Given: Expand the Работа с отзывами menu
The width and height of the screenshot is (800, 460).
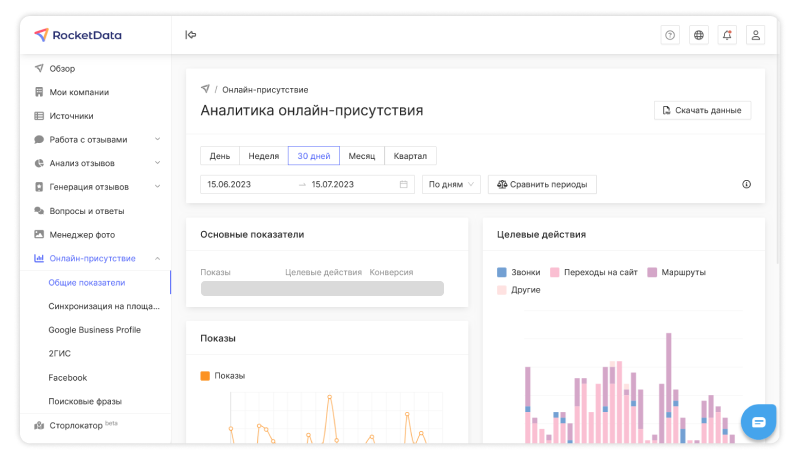Looking at the screenshot, I should coord(157,139).
